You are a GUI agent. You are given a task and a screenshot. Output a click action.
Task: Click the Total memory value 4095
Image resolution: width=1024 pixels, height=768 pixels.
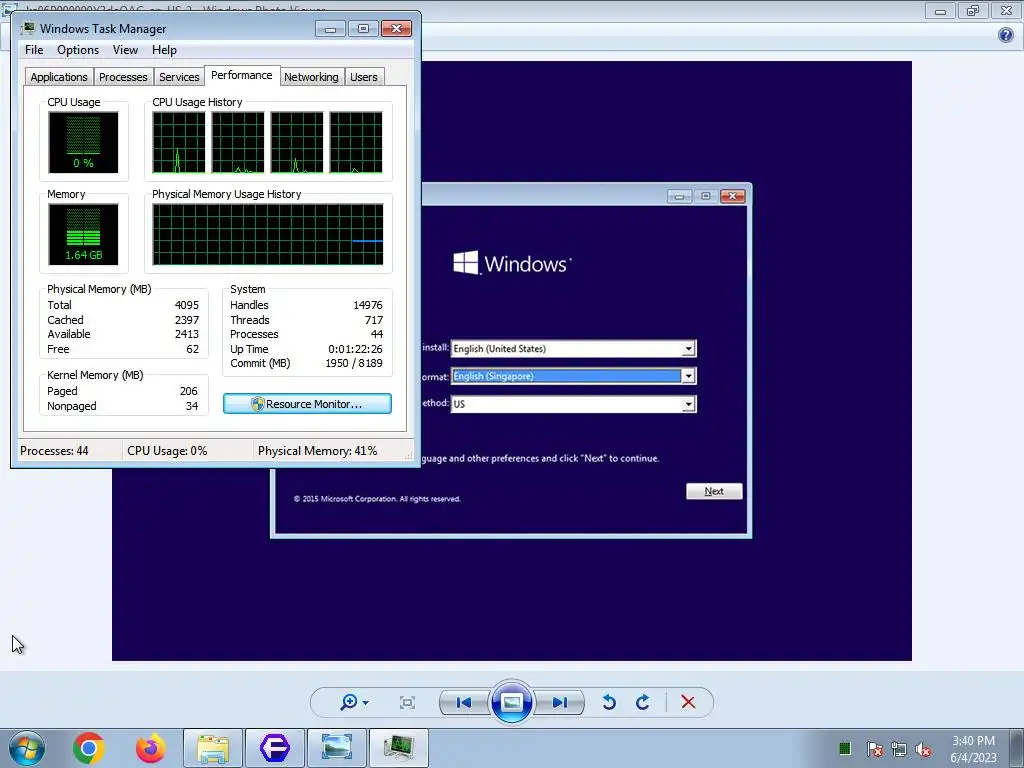pos(187,305)
